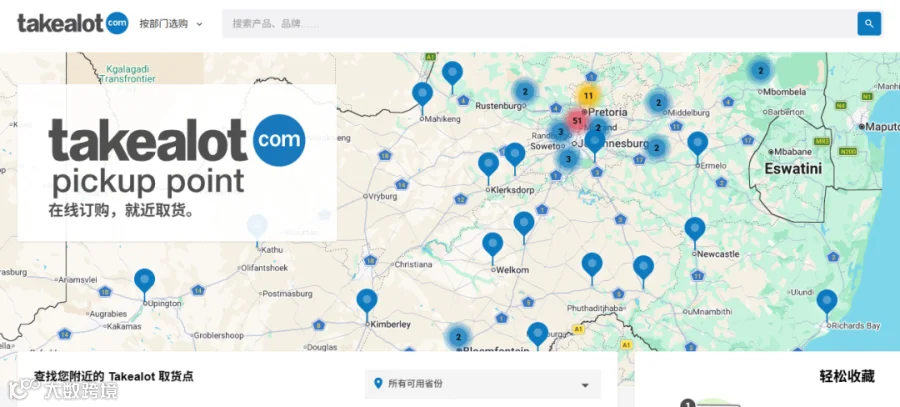900x407 pixels.
Task: Click the large takealot.com pickup point logo
Action: (177, 155)
